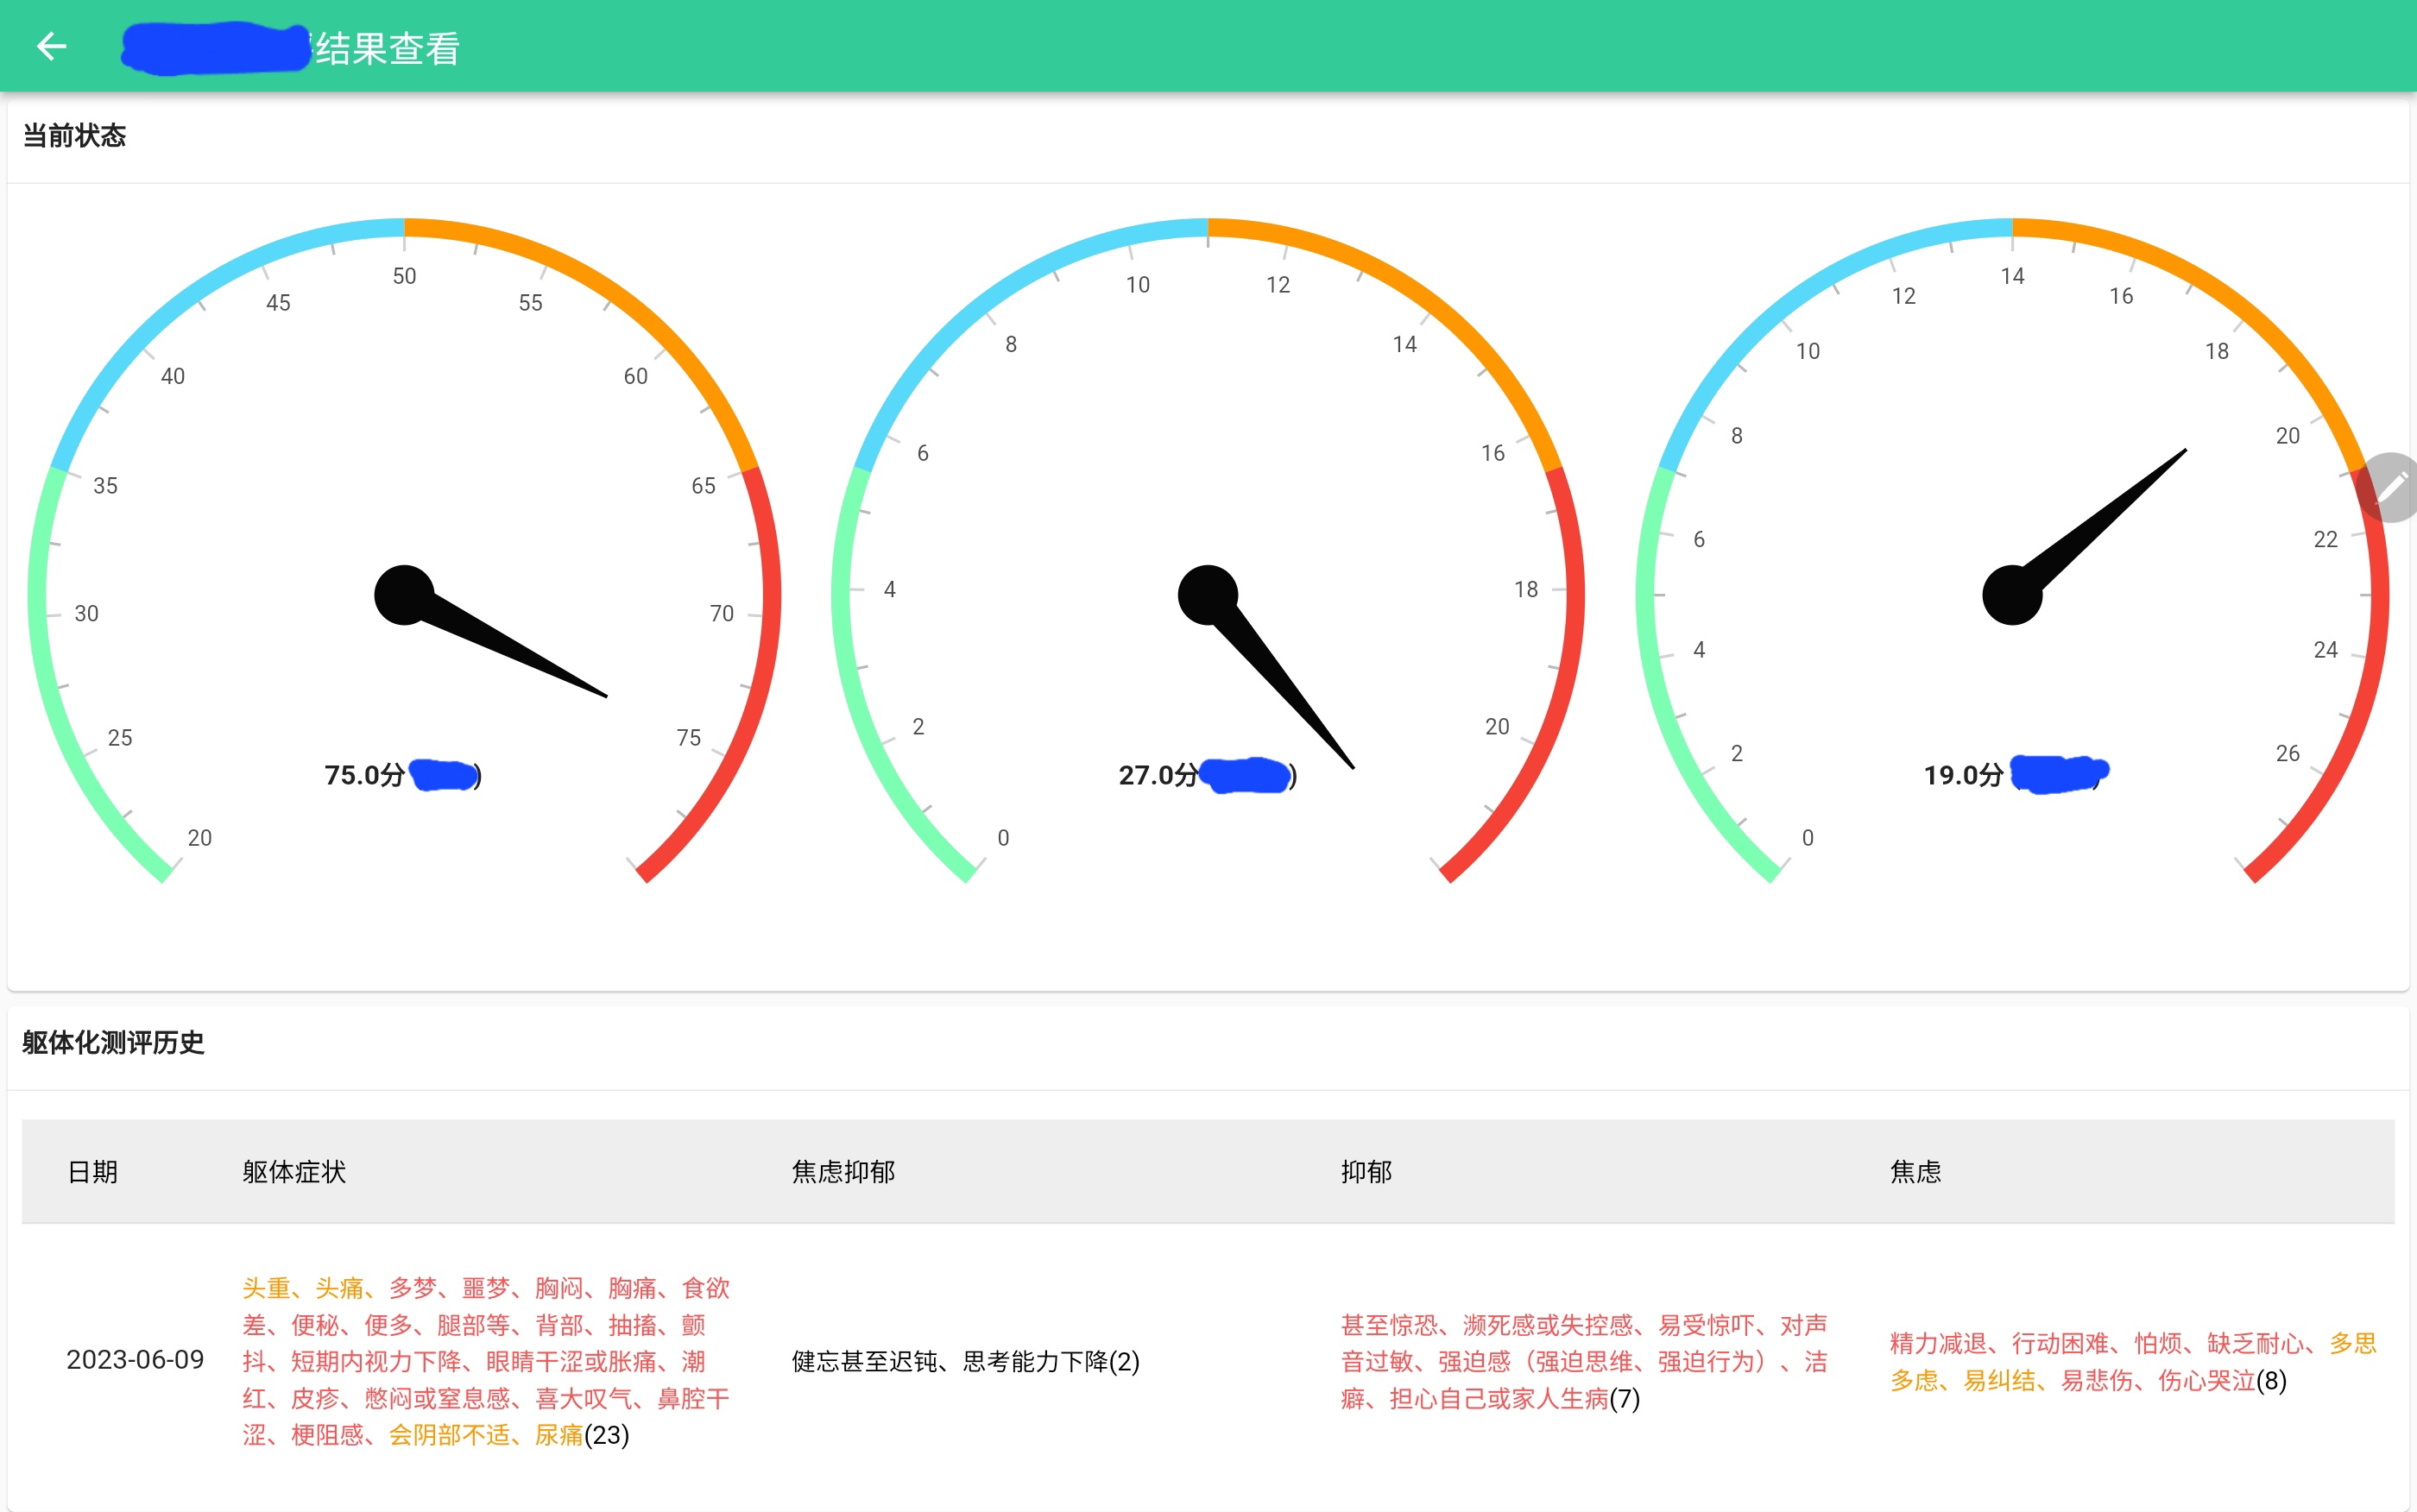Select the 当前状态 section heading

[74, 136]
